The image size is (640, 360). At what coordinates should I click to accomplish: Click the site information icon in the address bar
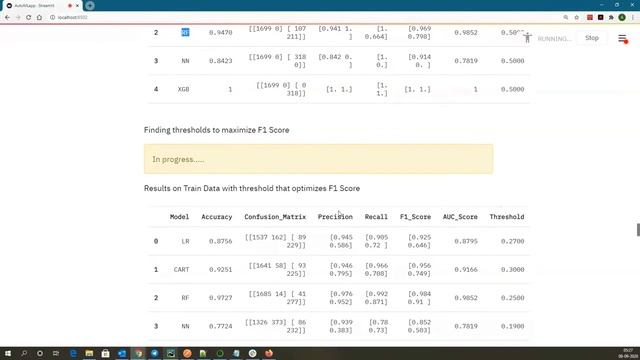[x=53, y=18]
